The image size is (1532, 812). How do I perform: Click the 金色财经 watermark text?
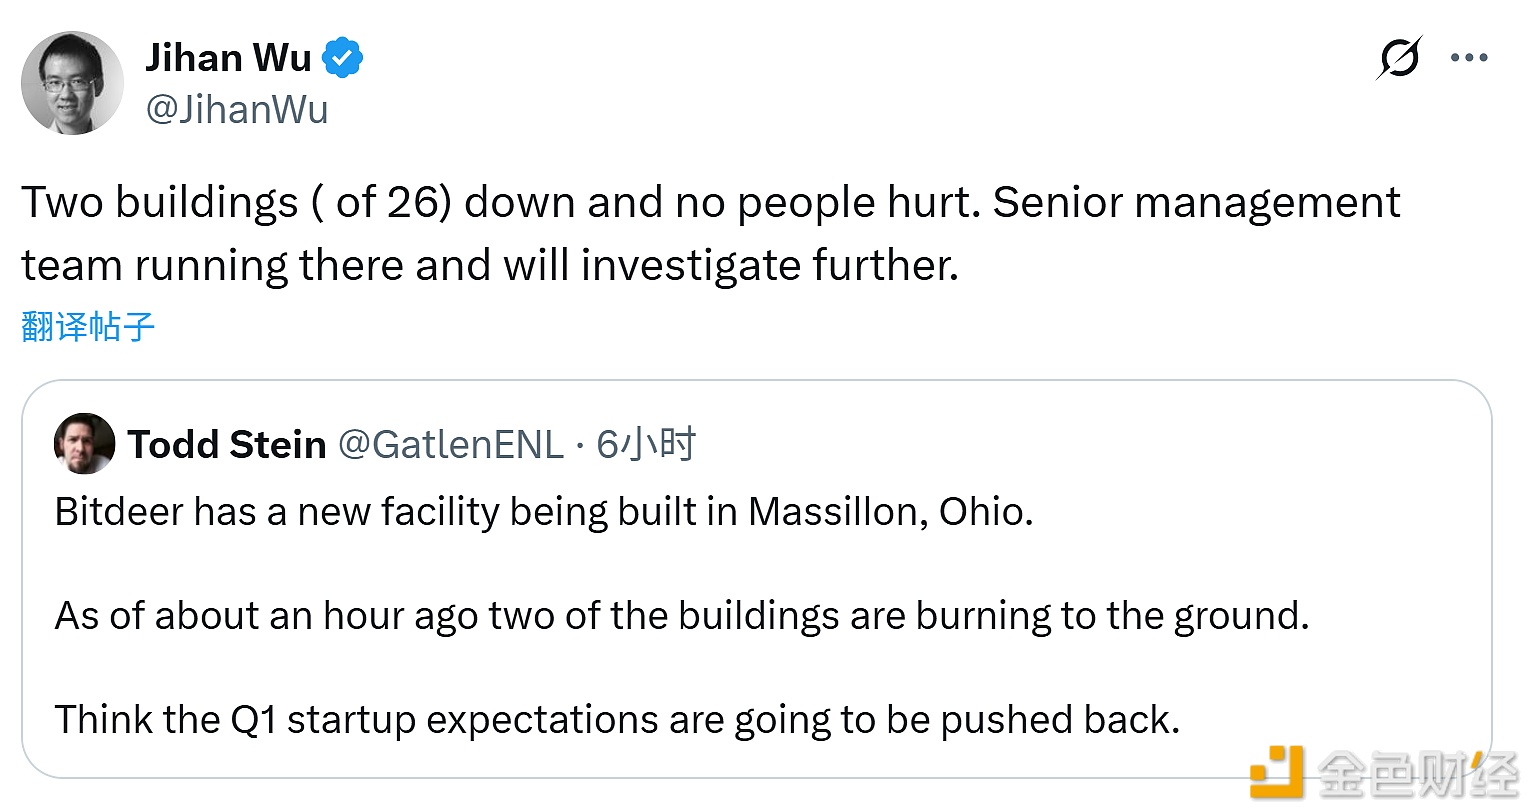tap(1417, 773)
